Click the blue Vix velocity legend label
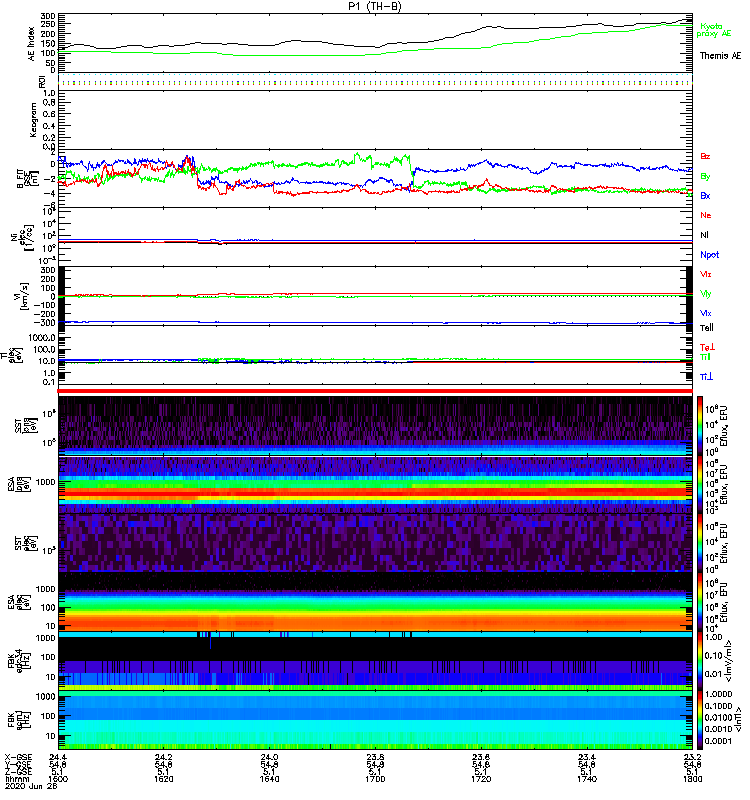 (706, 313)
